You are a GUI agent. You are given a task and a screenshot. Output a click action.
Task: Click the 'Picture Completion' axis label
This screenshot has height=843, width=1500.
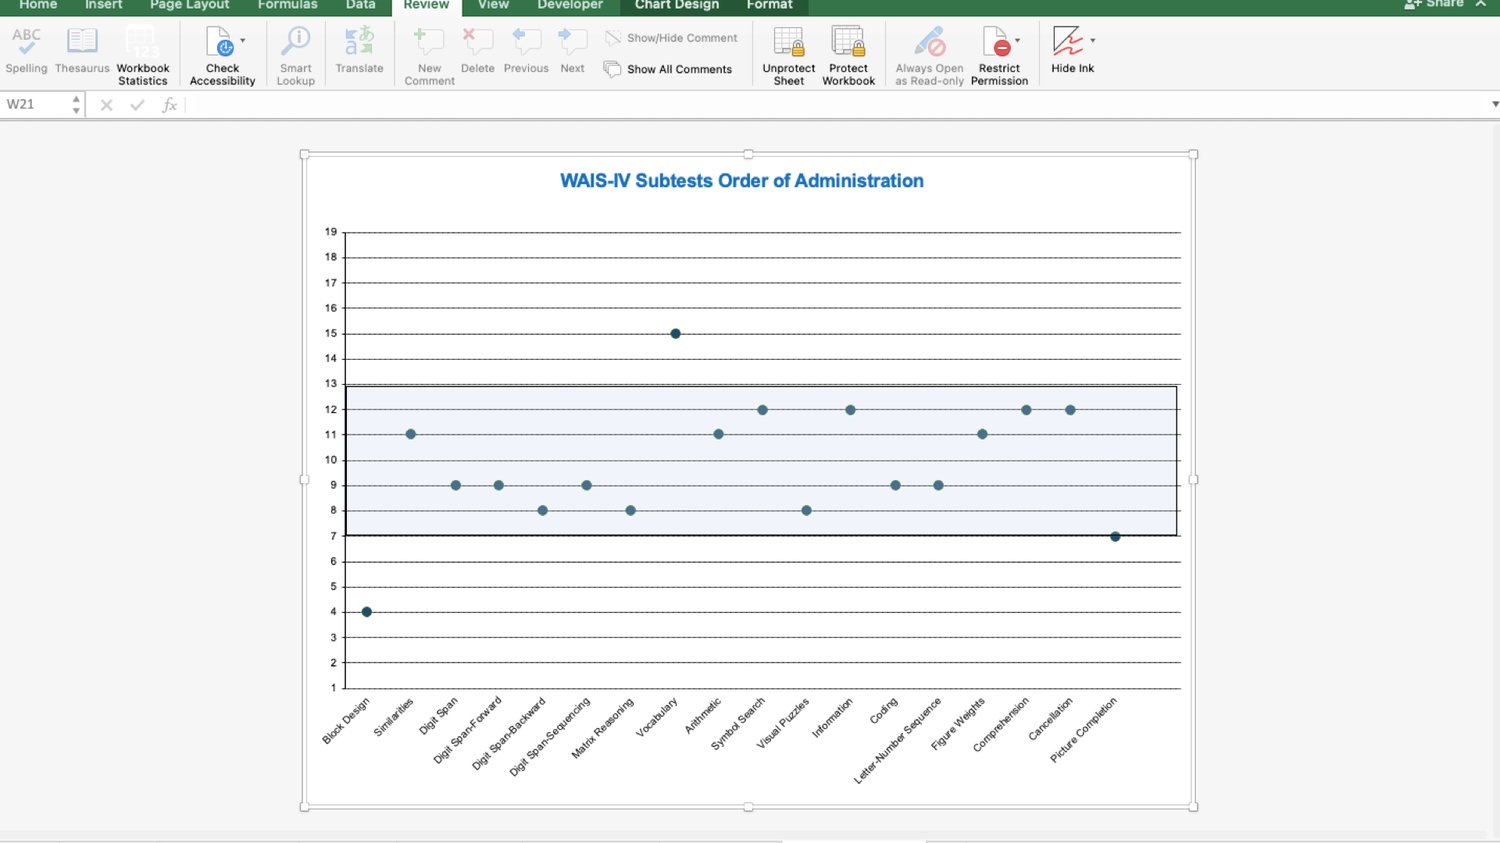click(x=1083, y=730)
